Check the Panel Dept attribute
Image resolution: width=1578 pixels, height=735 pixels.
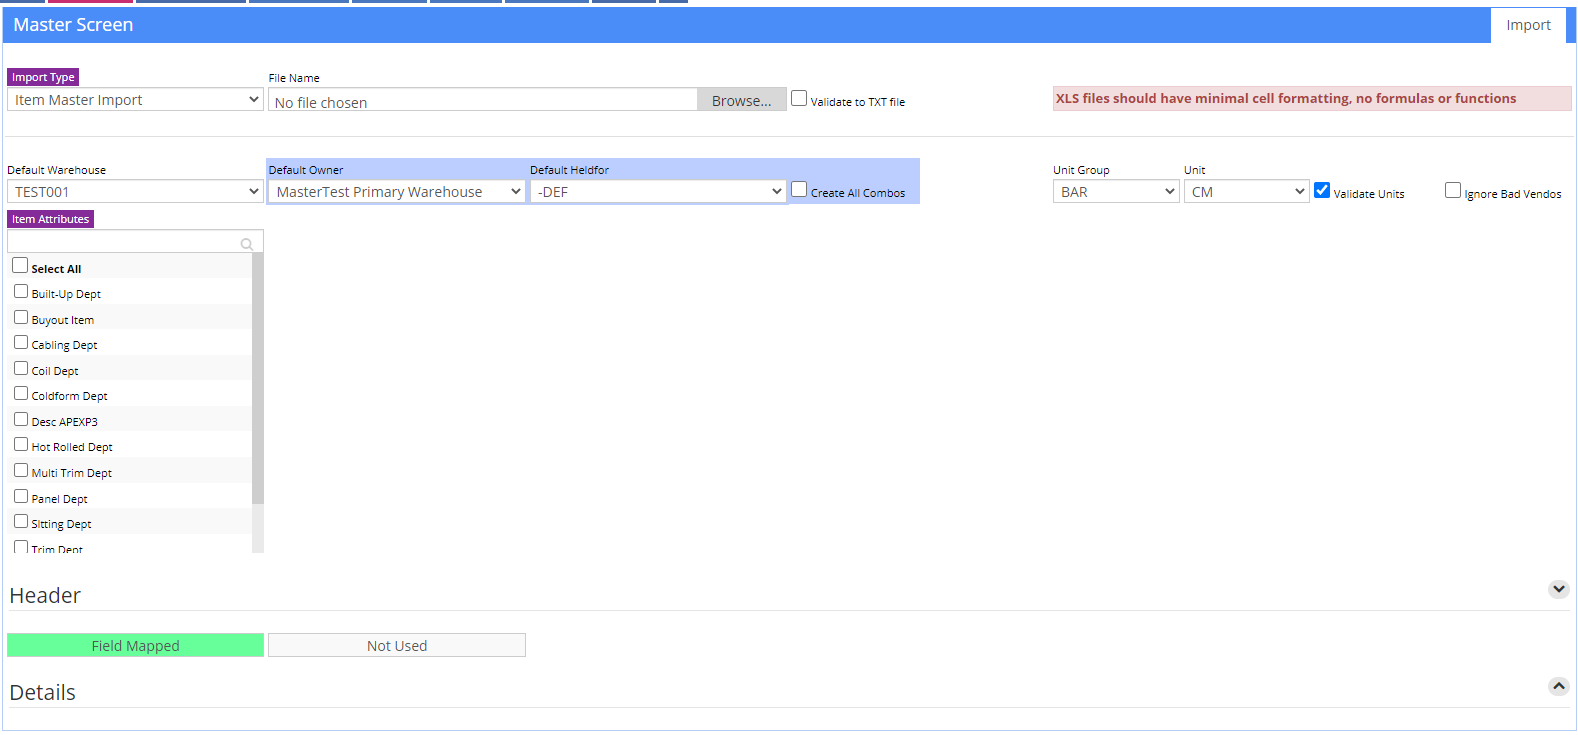pos(21,496)
